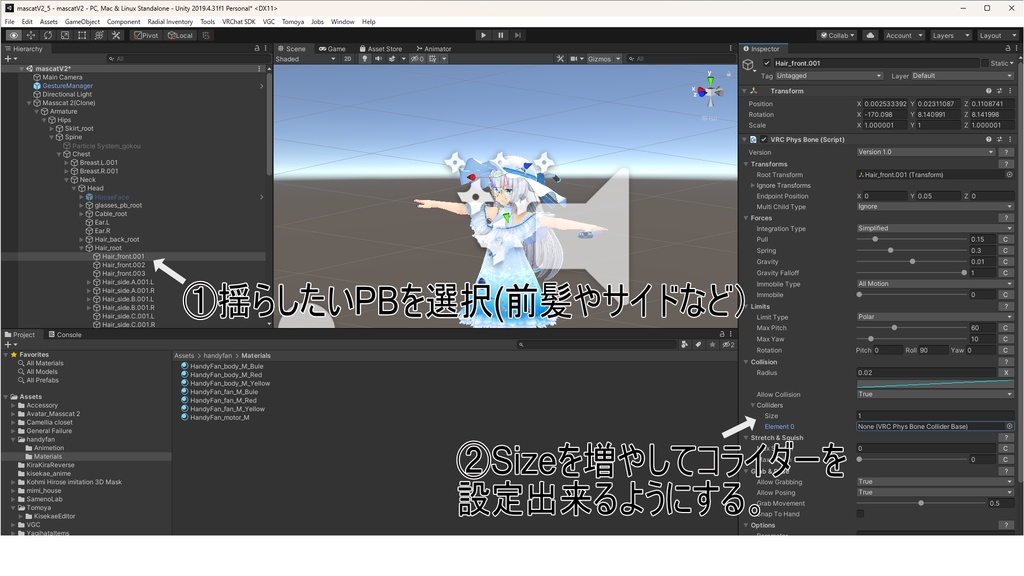Select the Rect Transform tool
1024x576 pixels.
pos(81,35)
